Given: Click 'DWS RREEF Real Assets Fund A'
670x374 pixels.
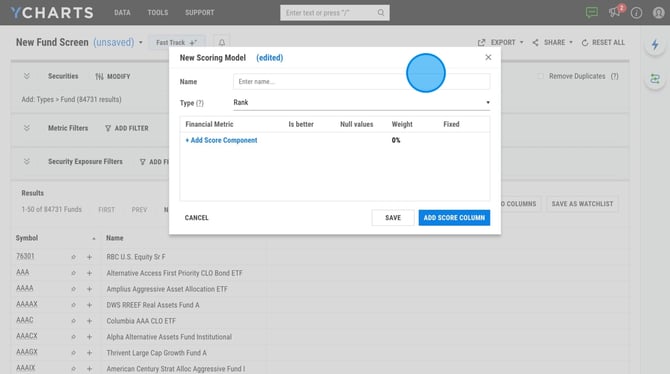Looking at the screenshot, I should pyautogui.click(x=153, y=305).
